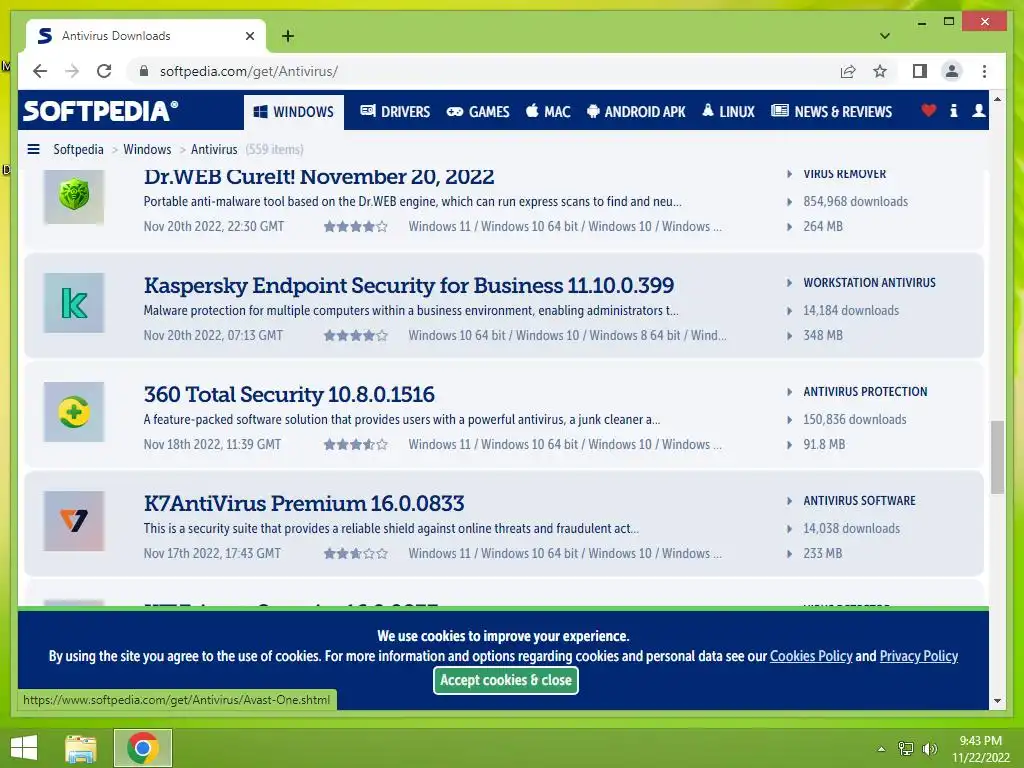Open NEWS & REVIEWS section
Viewport: 1024px width, 768px height.
pos(831,112)
